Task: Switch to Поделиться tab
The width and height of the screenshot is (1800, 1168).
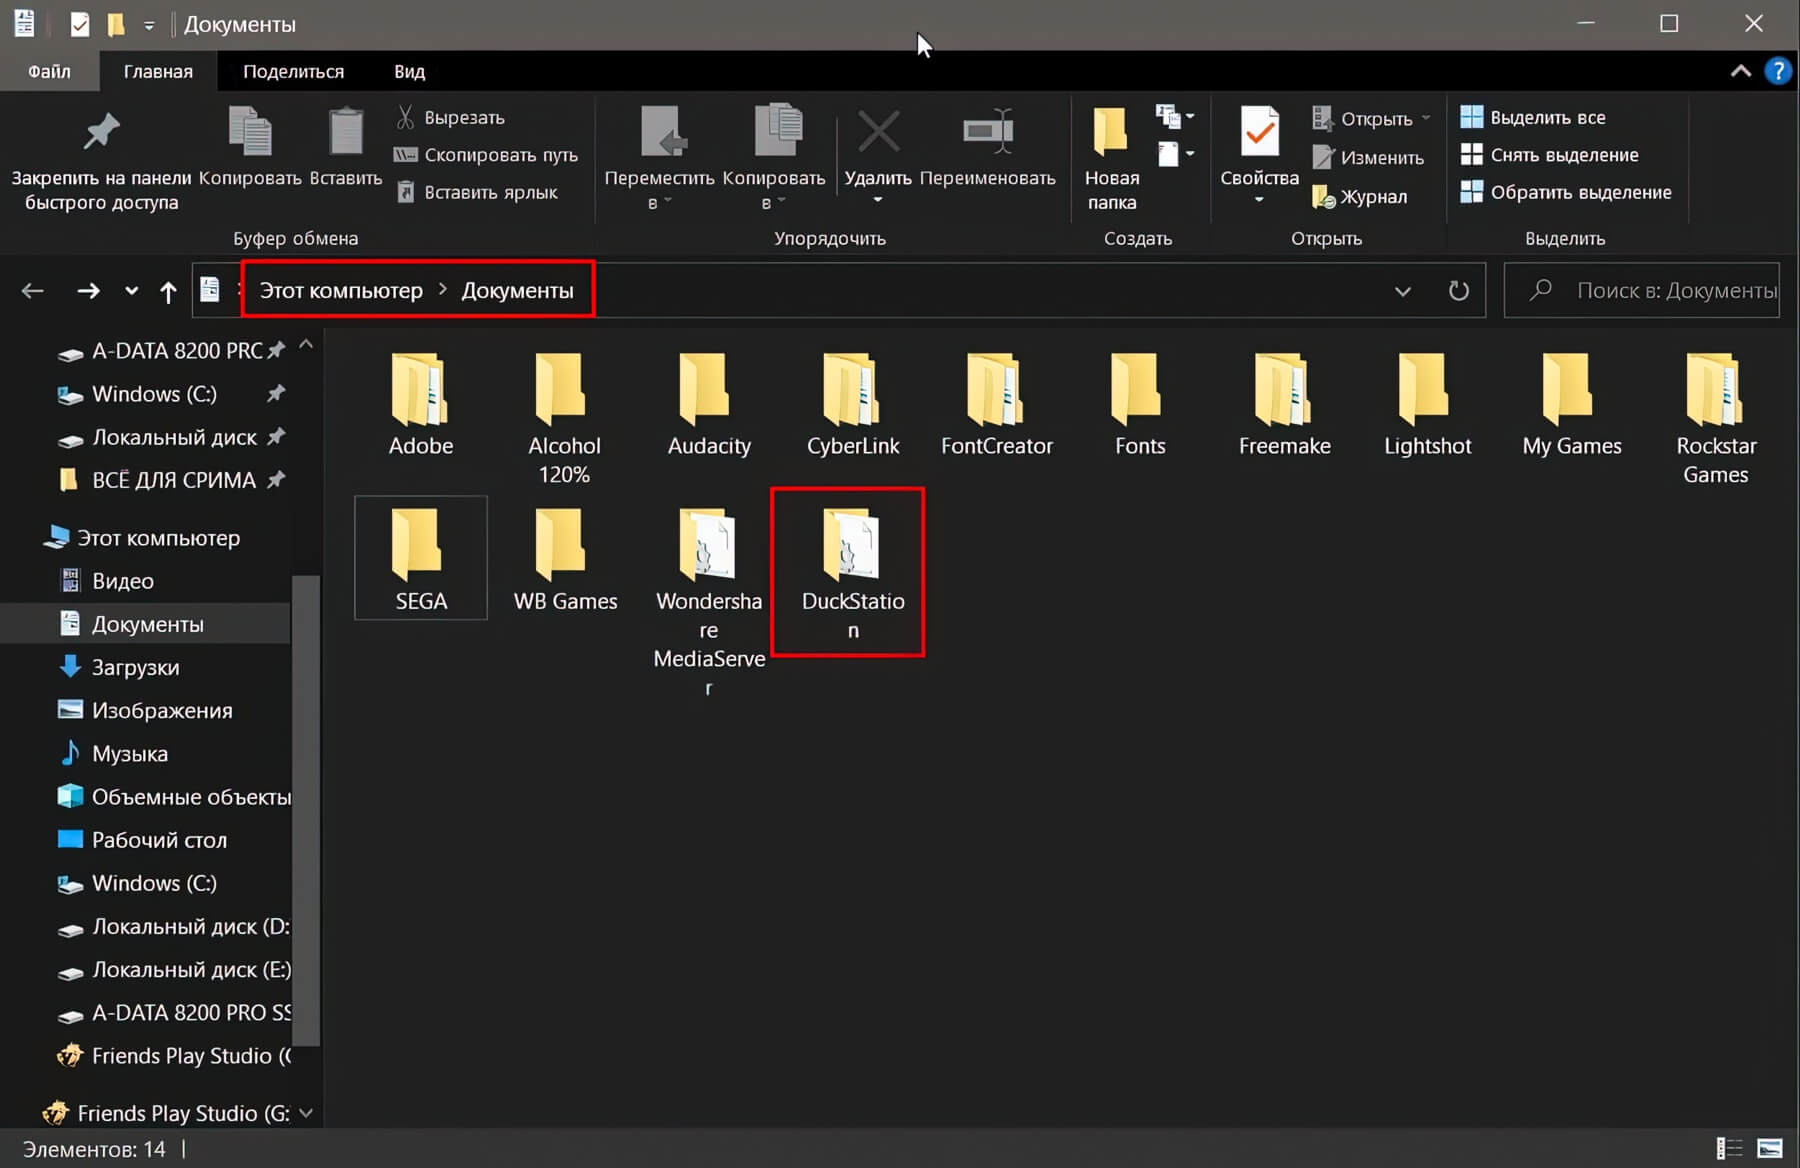Action: 293,71
